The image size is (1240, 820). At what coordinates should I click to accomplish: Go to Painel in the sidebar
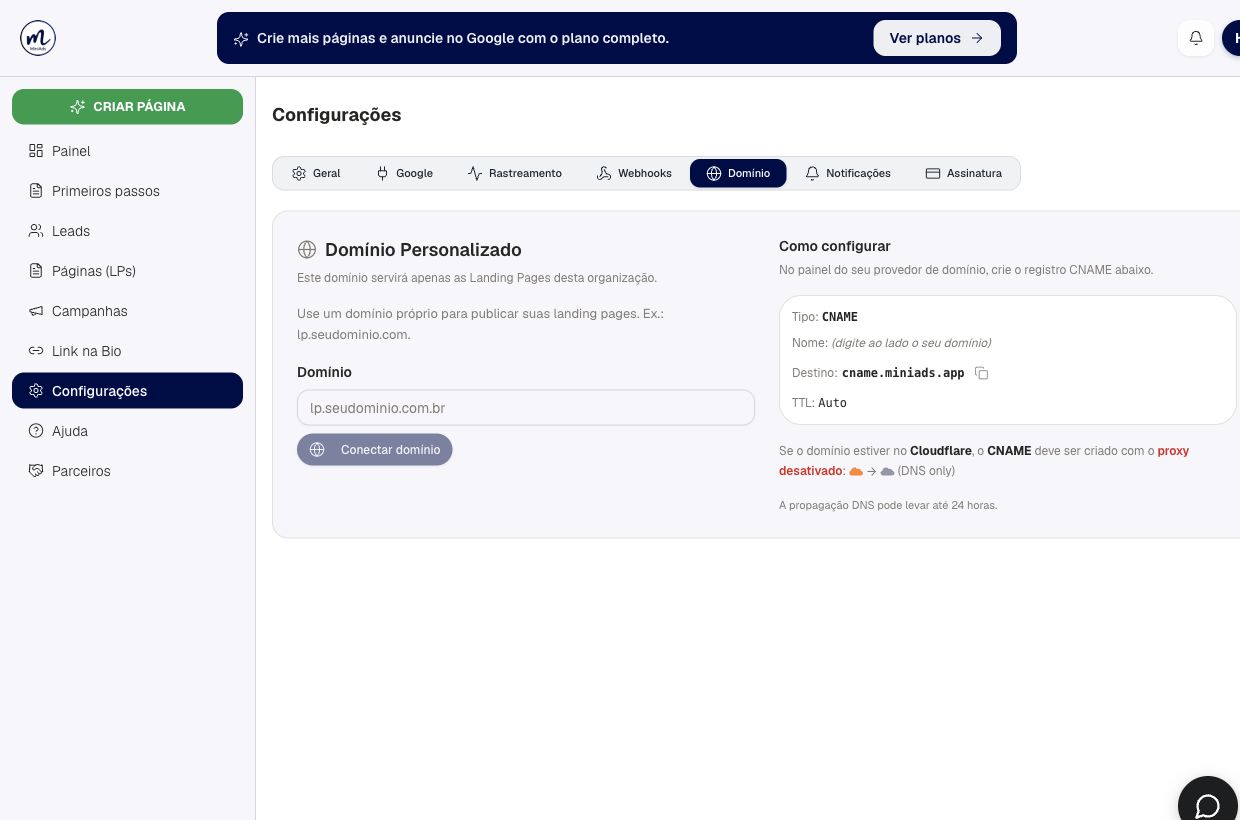tap(127, 151)
